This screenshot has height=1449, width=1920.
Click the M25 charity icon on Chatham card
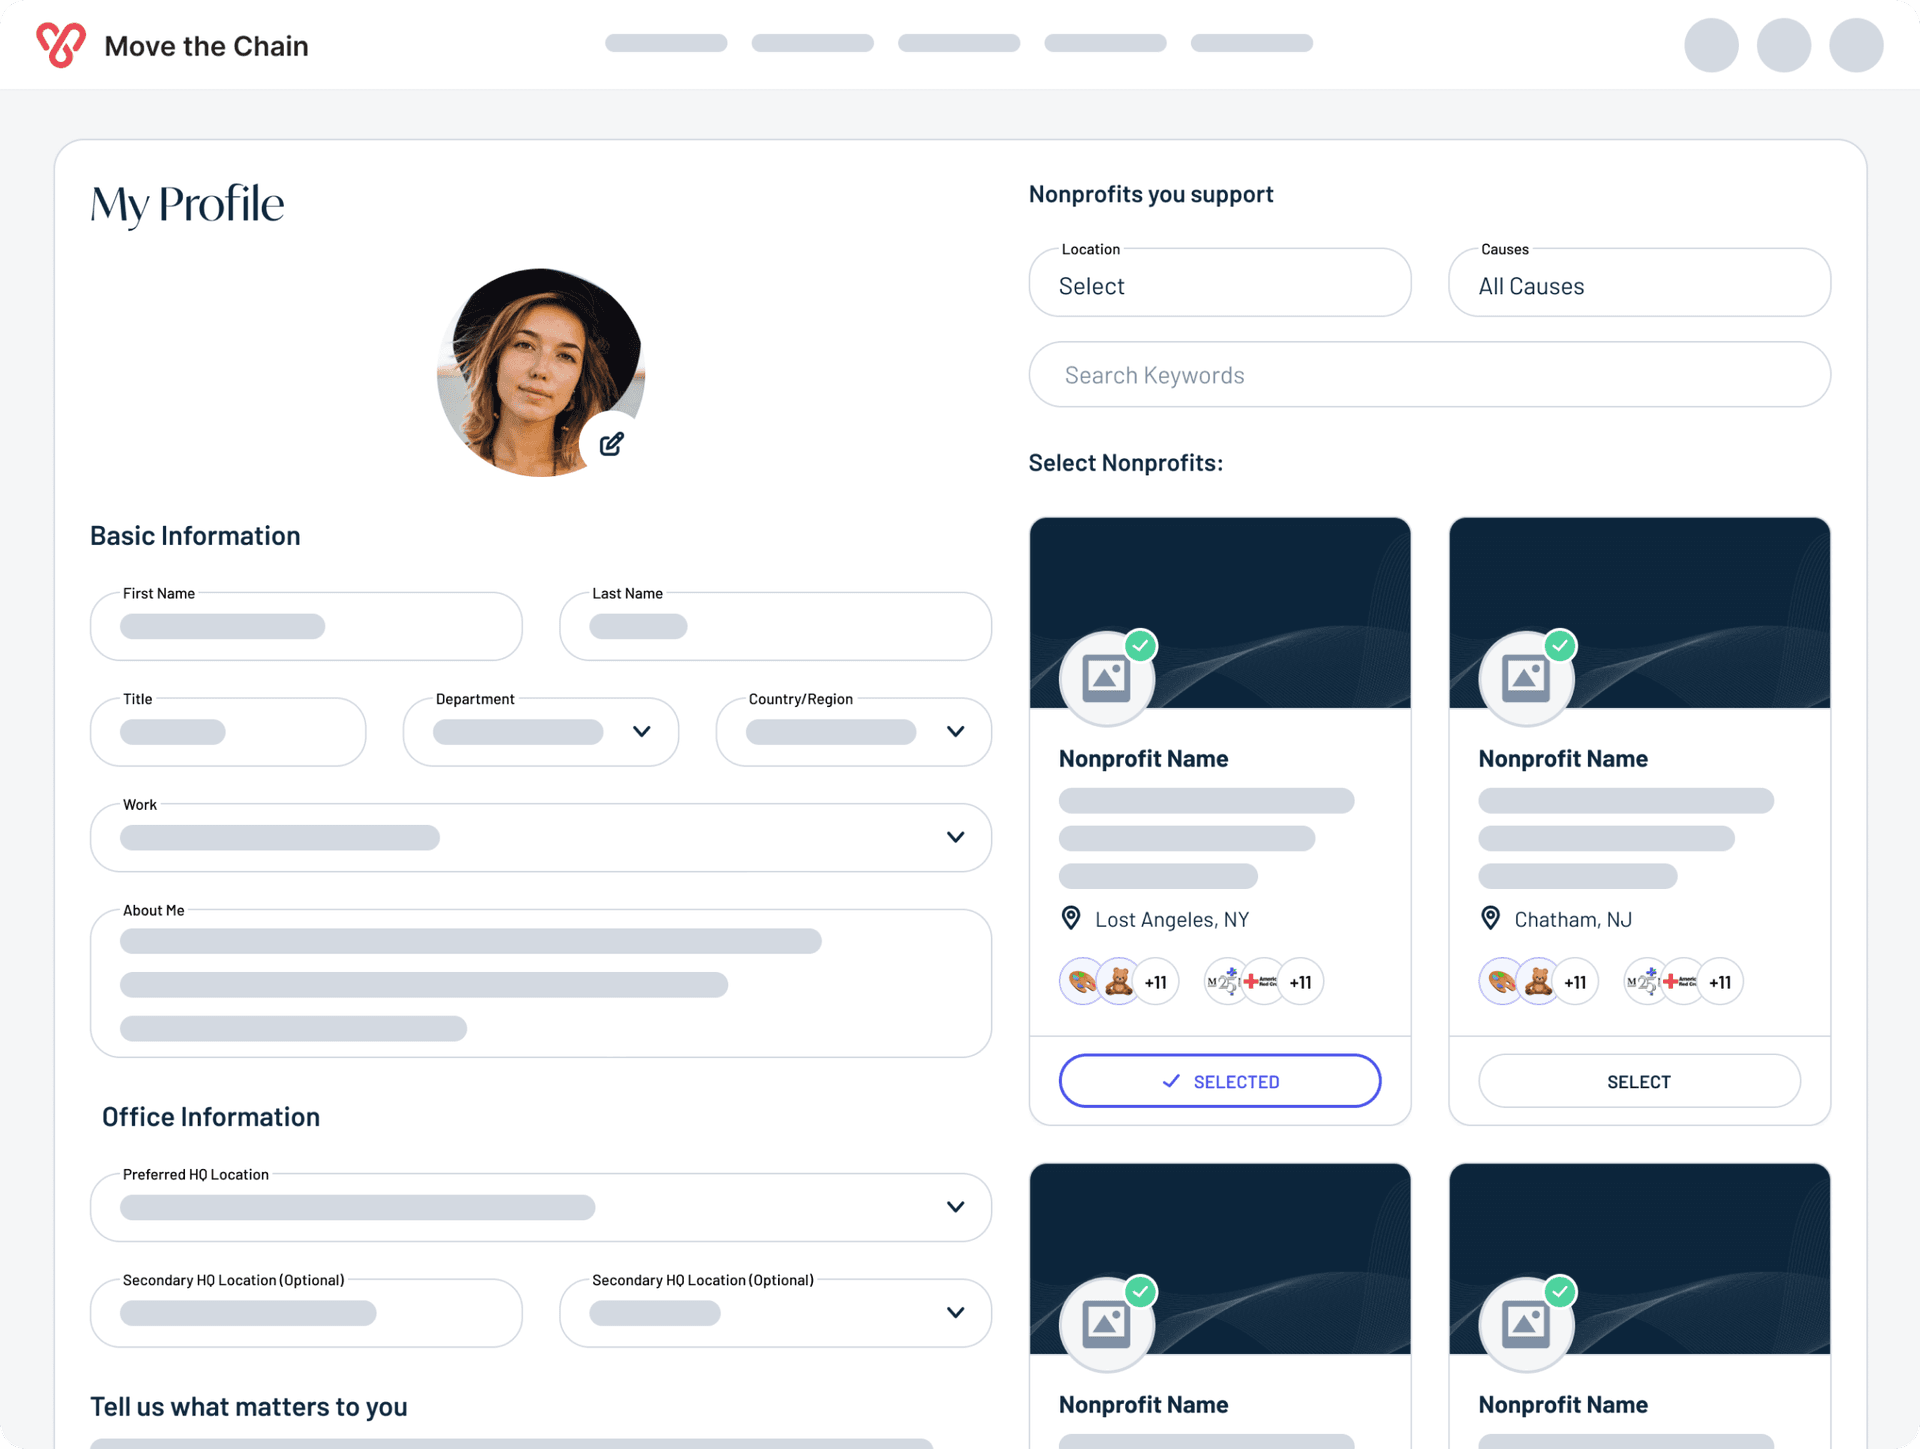click(x=1644, y=982)
